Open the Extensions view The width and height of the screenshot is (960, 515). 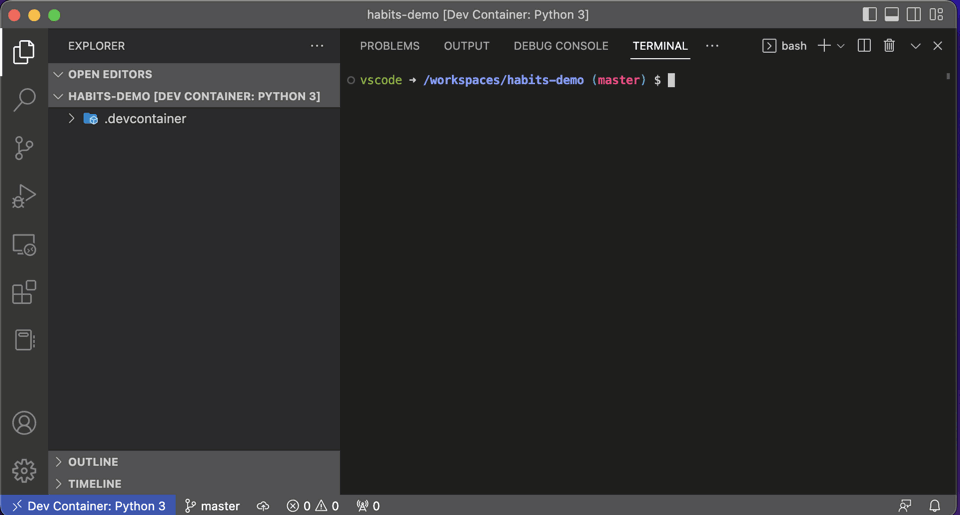(x=24, y=292)
